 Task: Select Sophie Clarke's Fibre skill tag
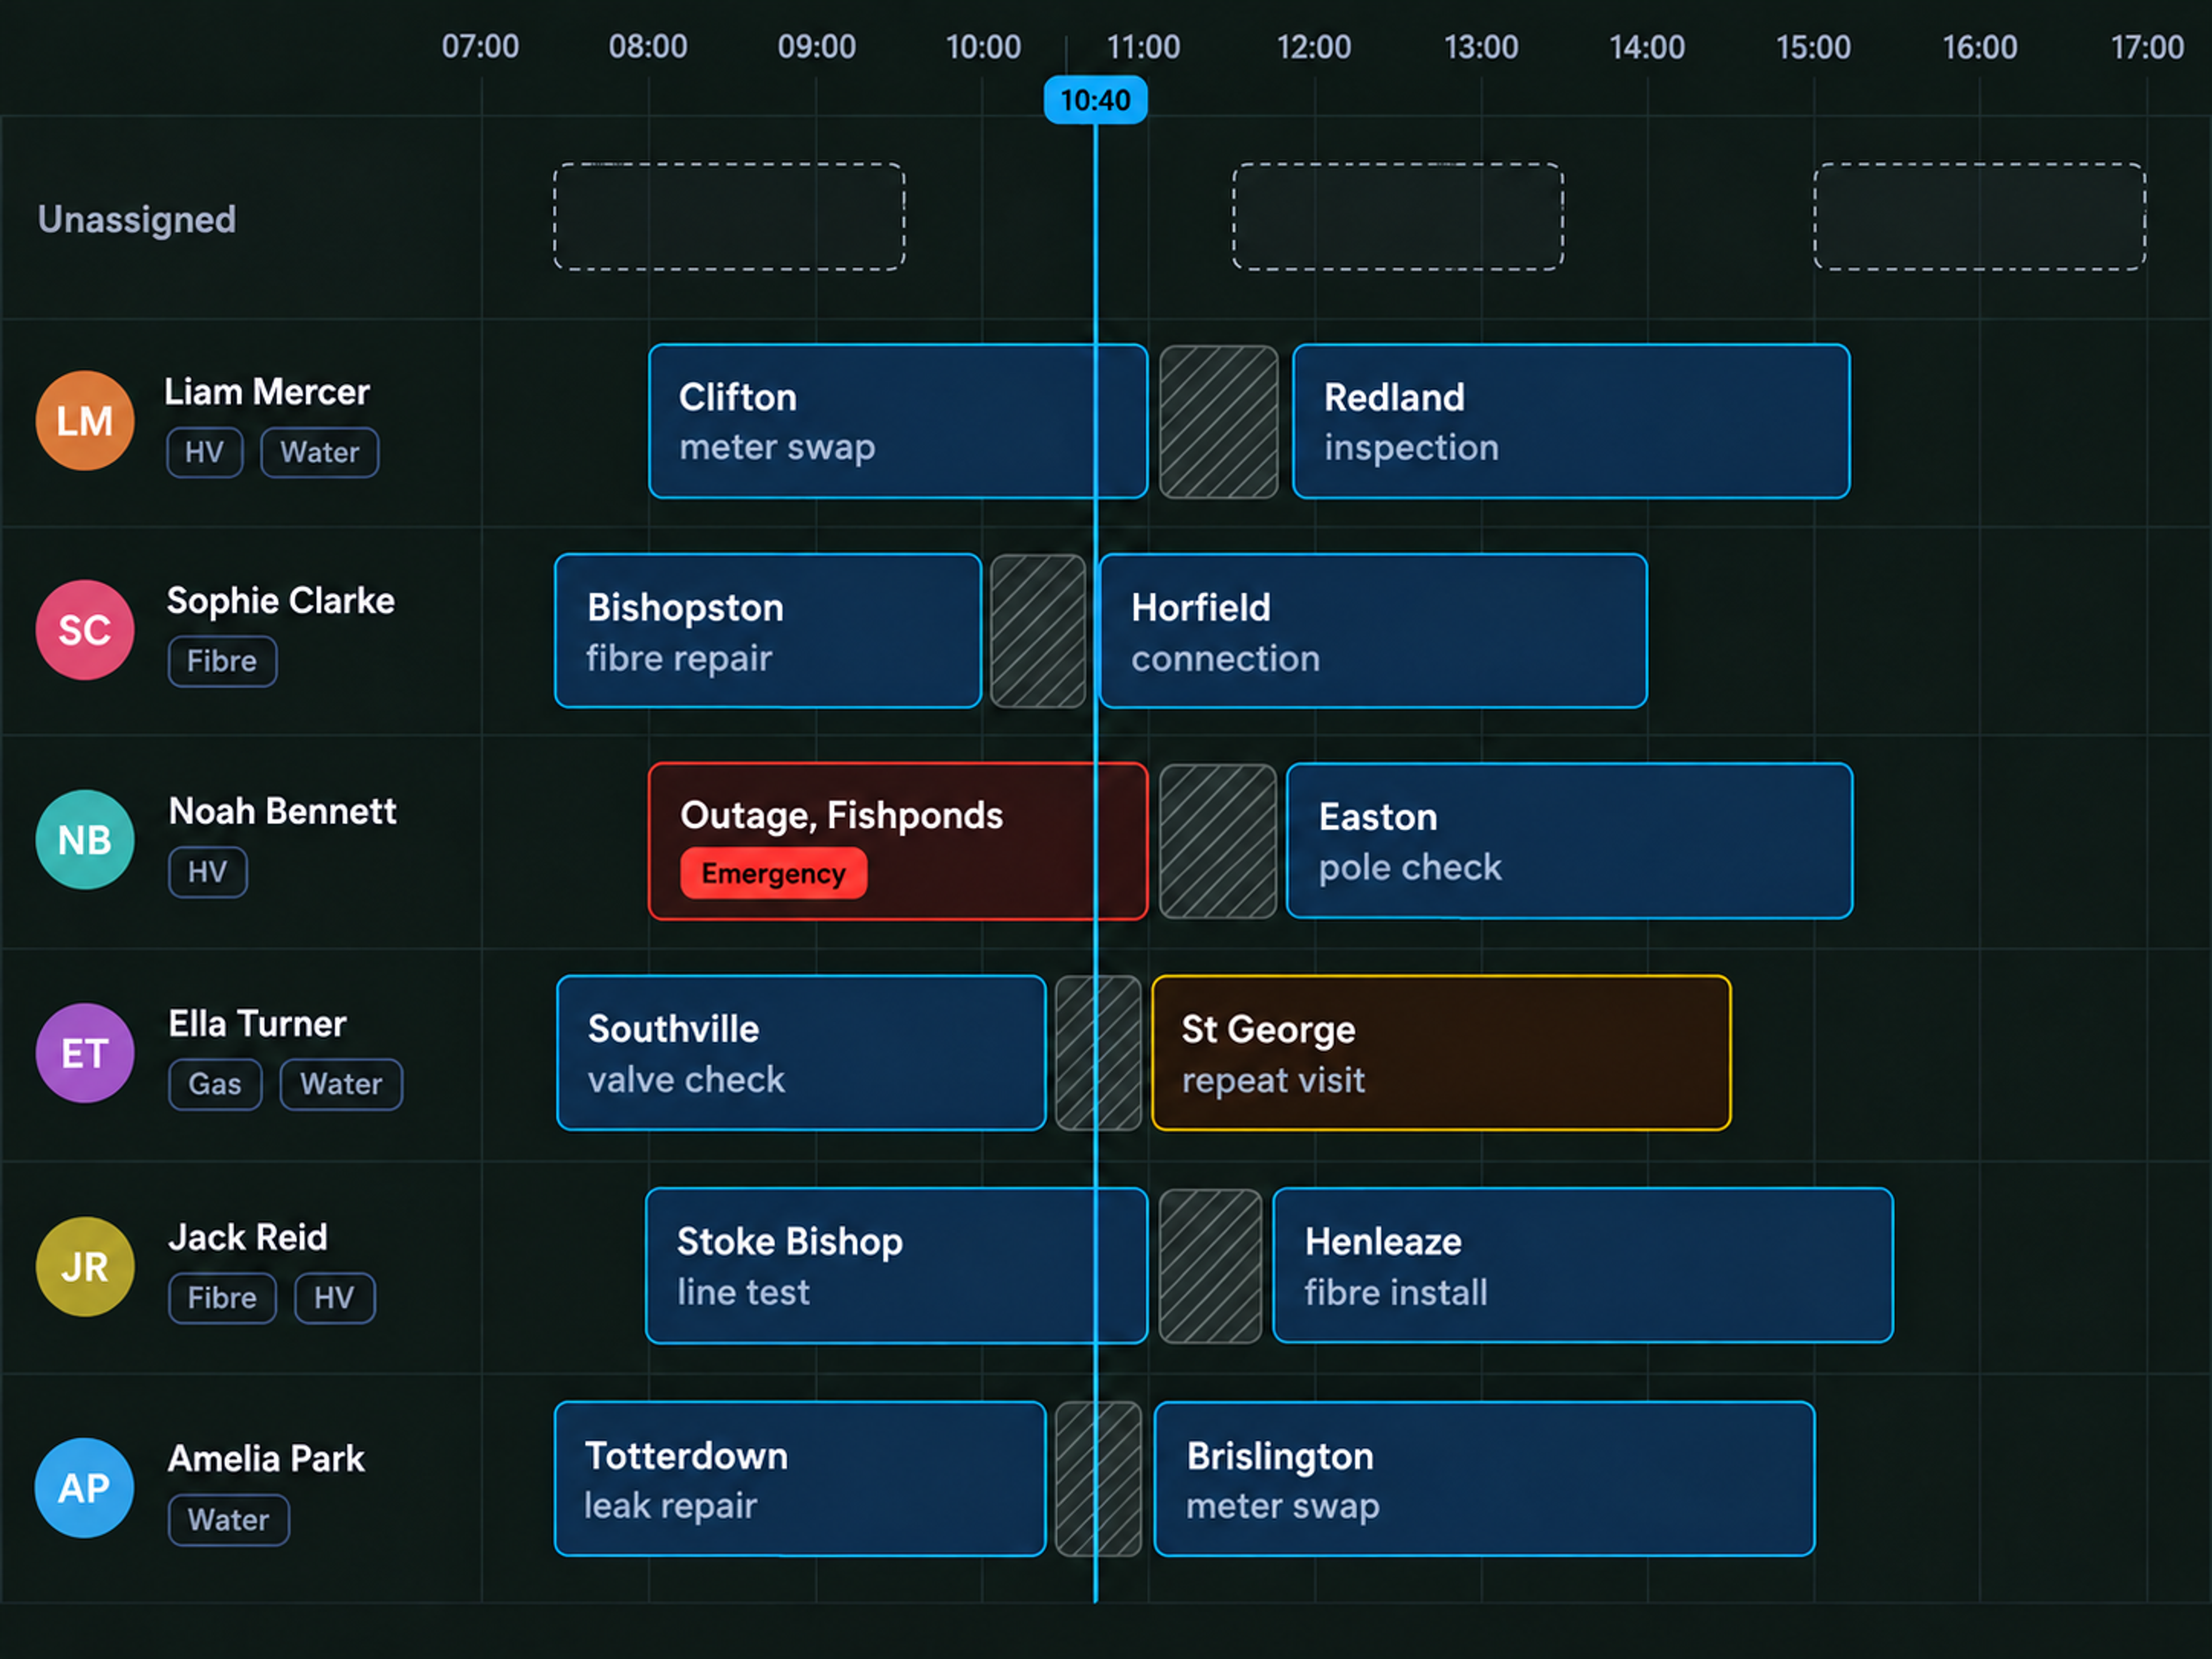point(222,661)
